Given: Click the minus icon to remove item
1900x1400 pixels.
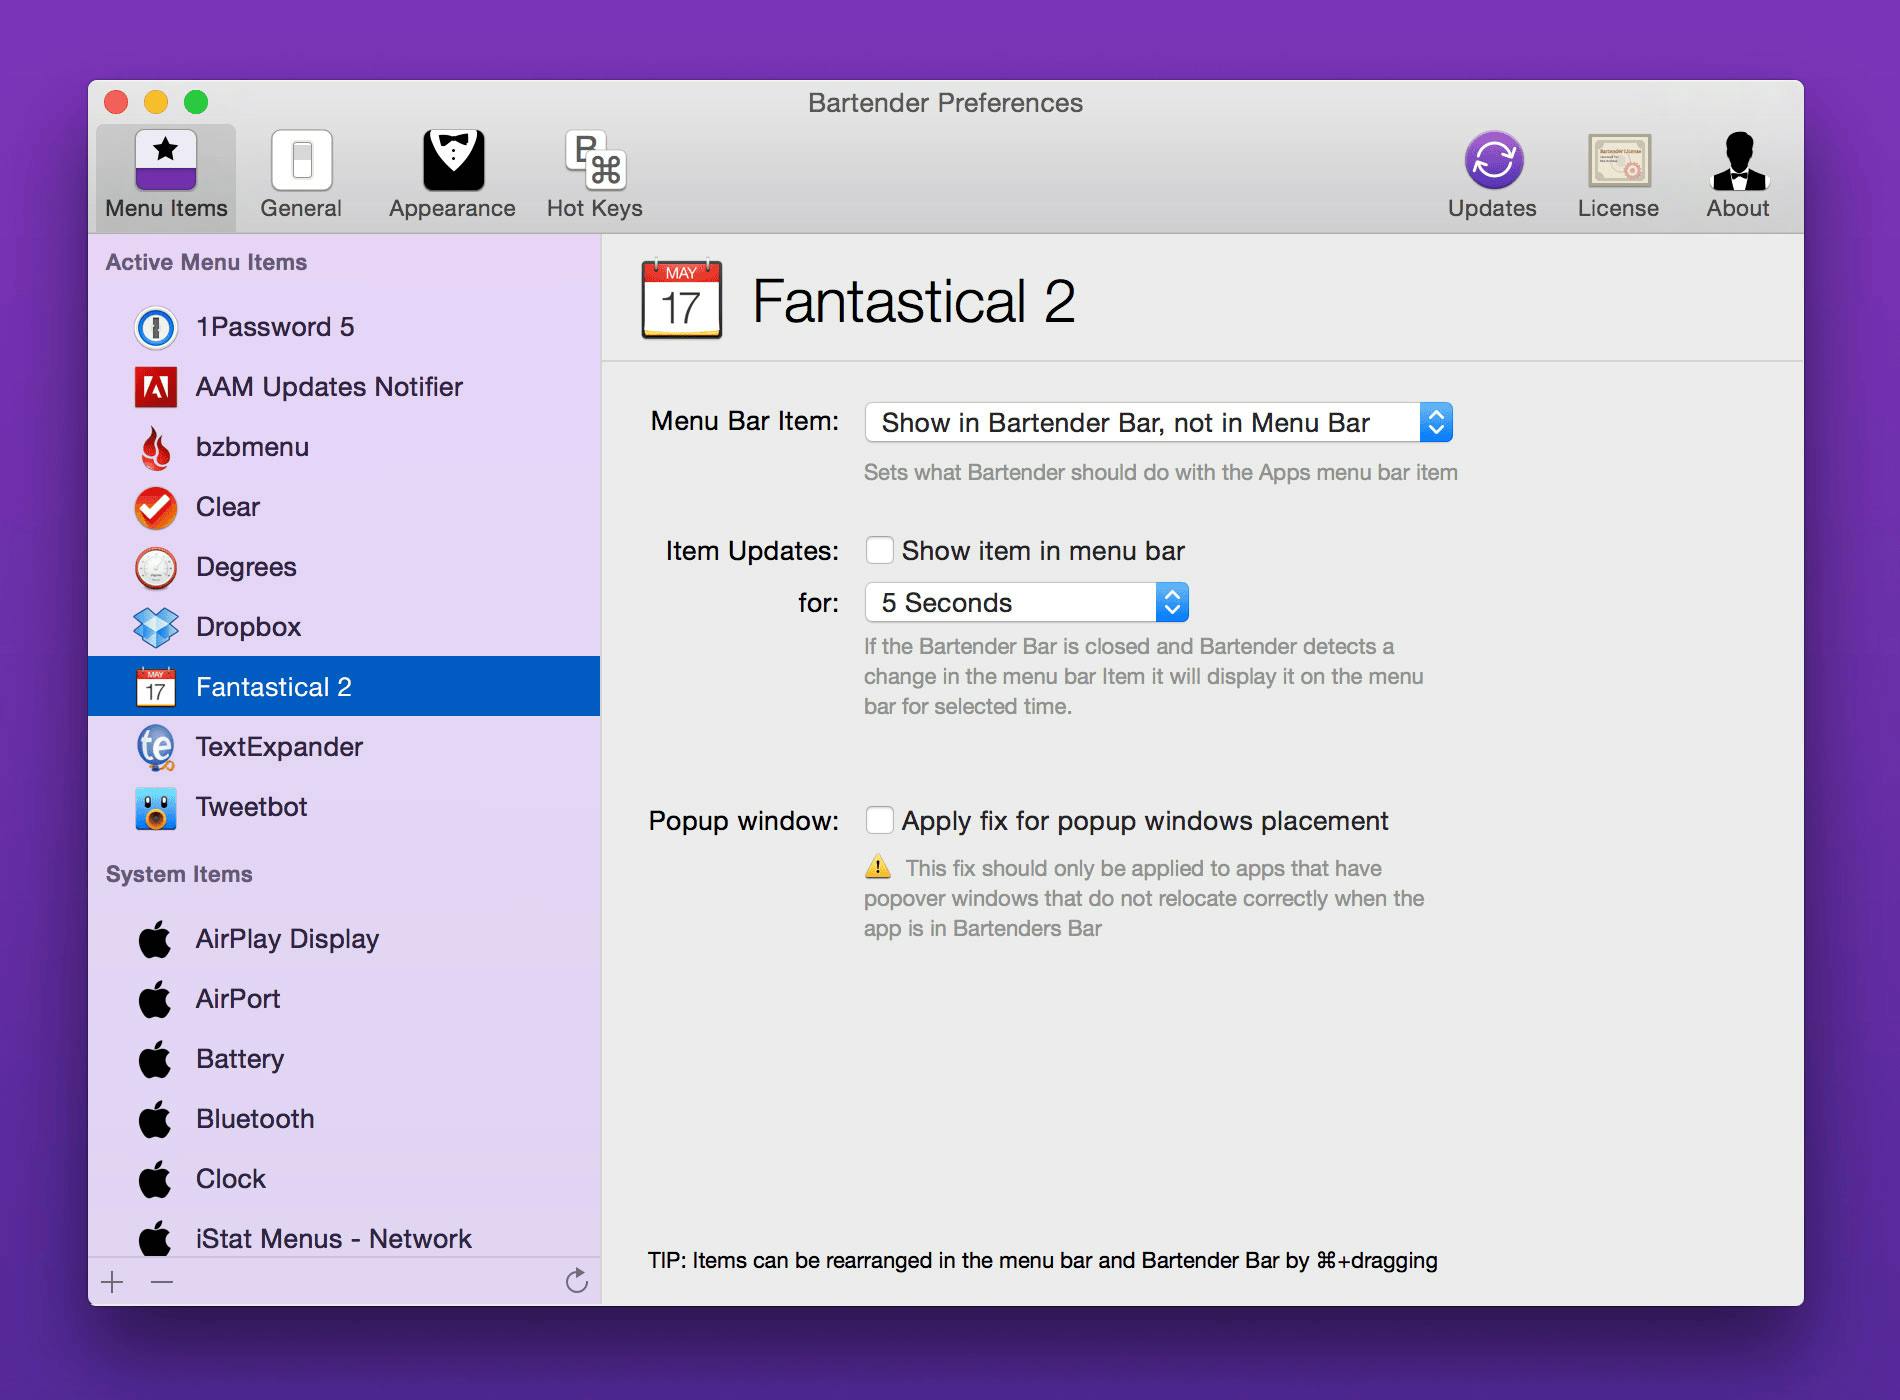Looking at the screenshot, I should pyautogui.click(x=162, y=1282).
